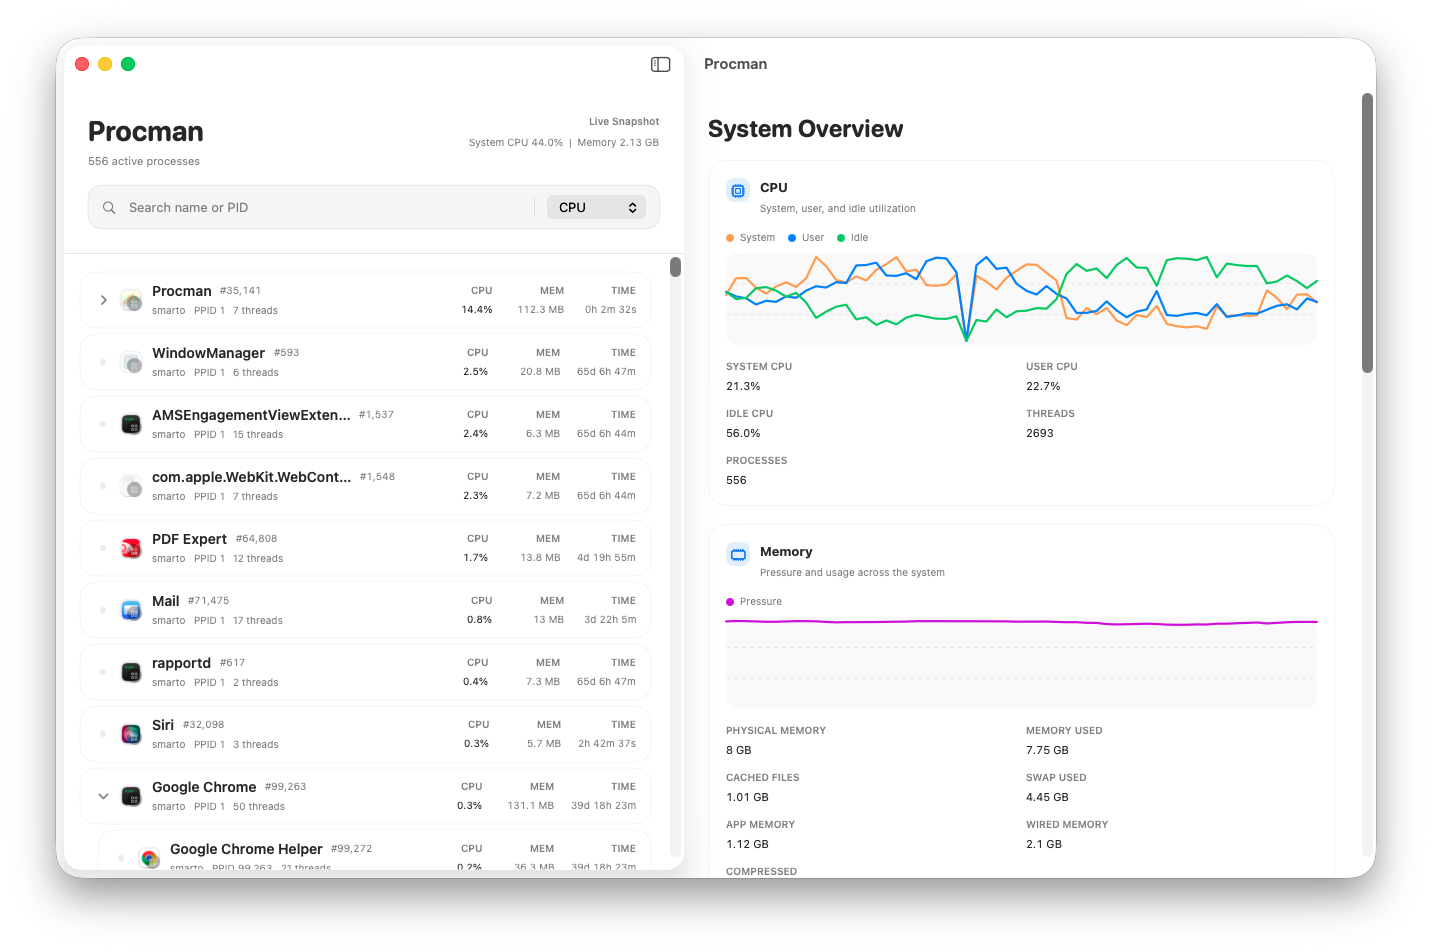Click the Siri app icon
1432x952 pixels.
[131, 734]
